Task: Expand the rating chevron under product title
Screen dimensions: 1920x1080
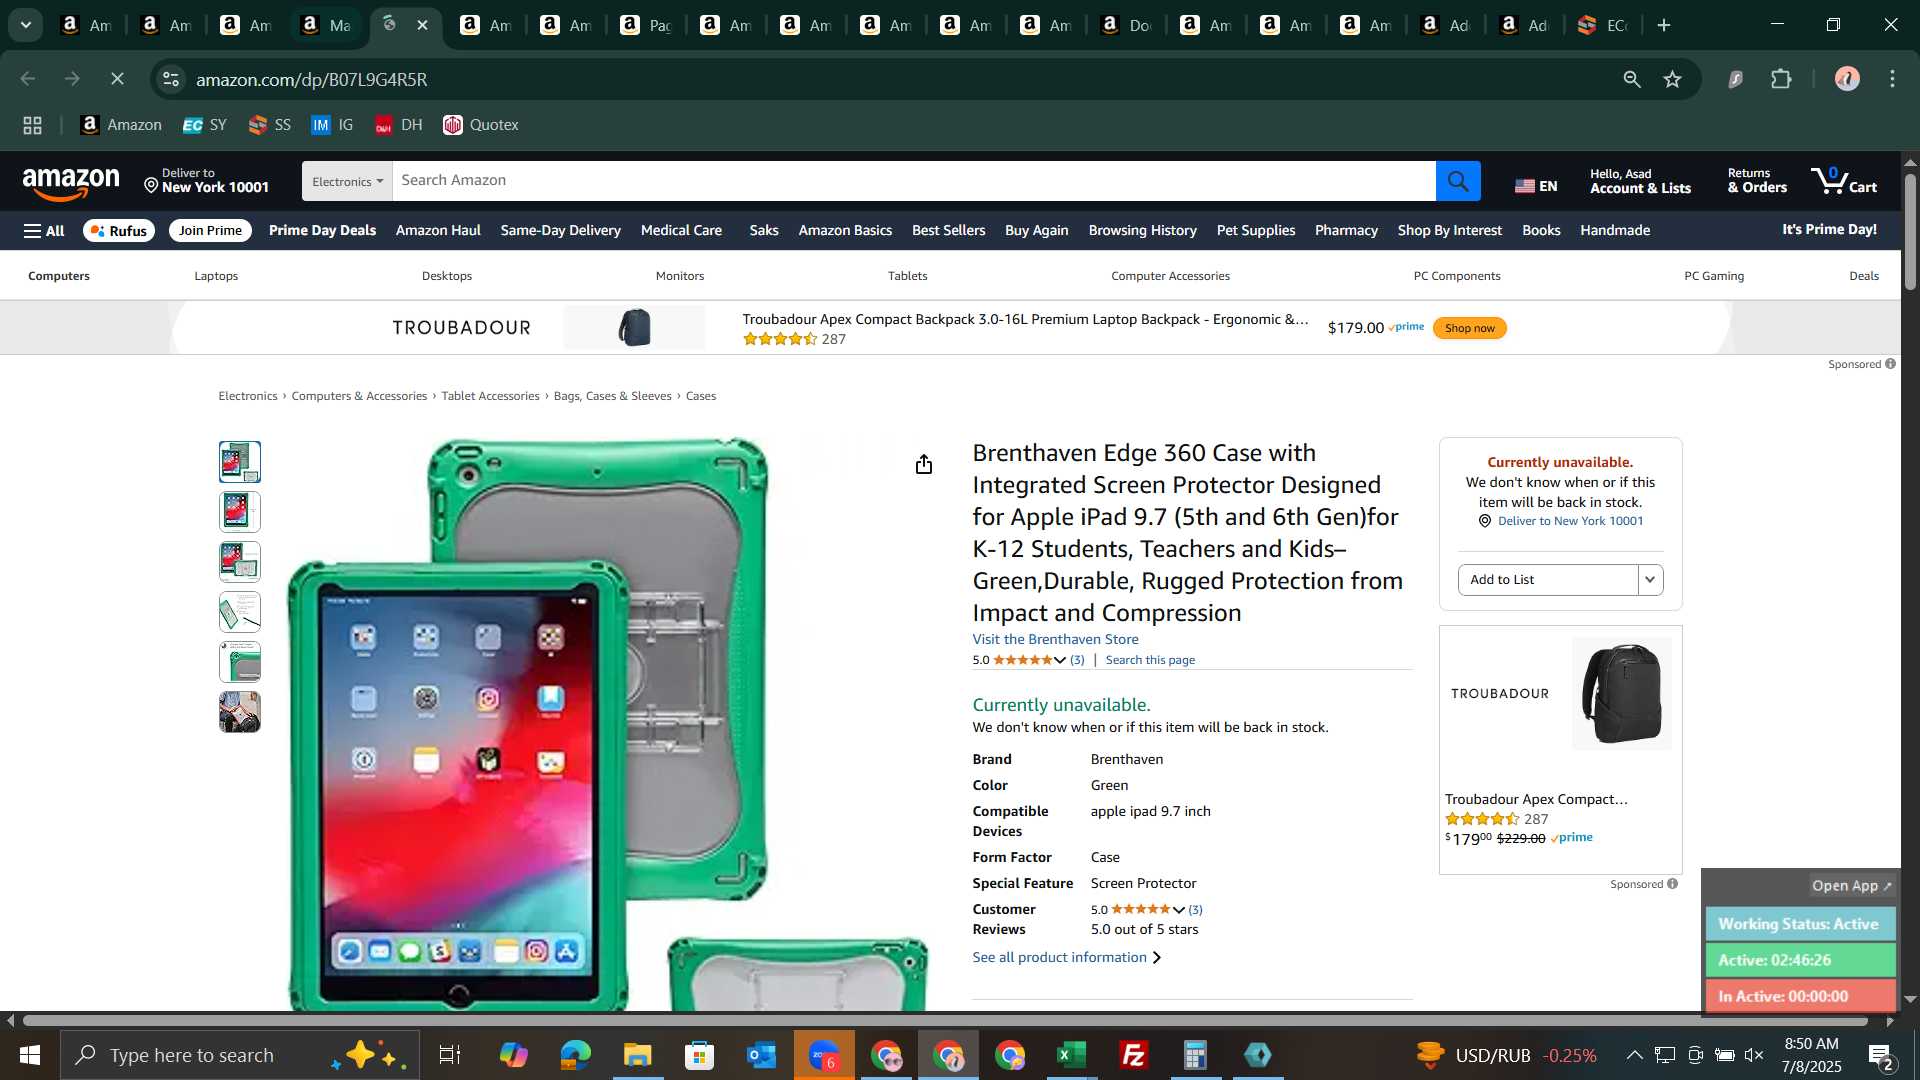Action: (1060, 660)
